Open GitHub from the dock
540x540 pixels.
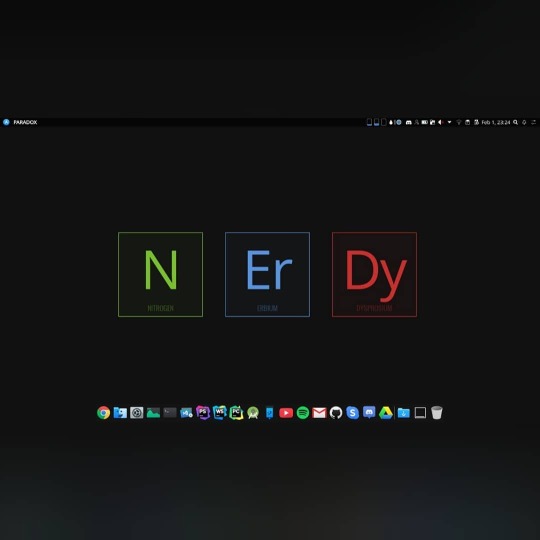[x=336, y=413]
